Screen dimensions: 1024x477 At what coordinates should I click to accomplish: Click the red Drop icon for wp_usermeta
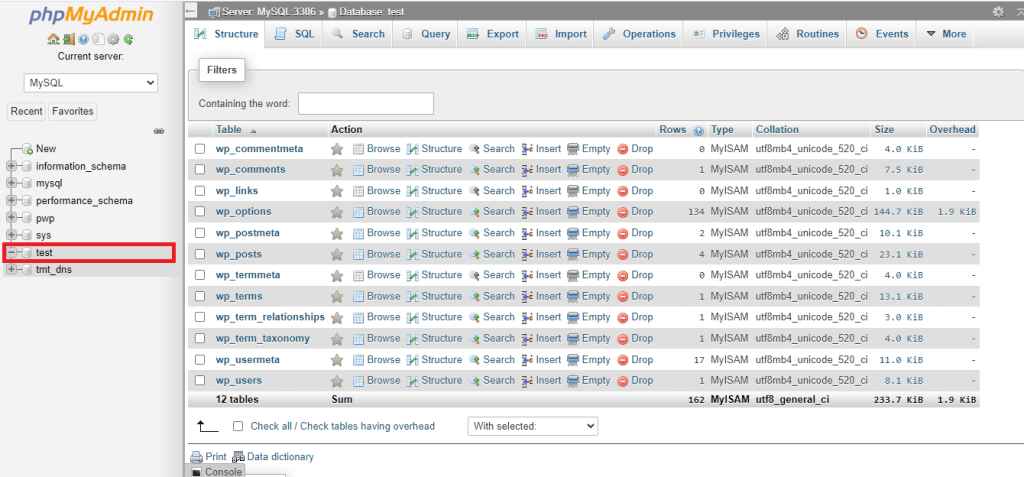coord(623,360)
